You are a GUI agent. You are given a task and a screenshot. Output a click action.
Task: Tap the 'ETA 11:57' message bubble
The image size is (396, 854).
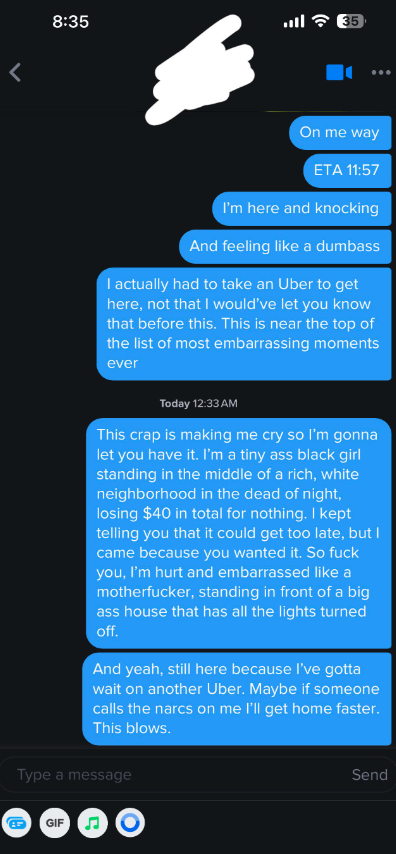347,170
